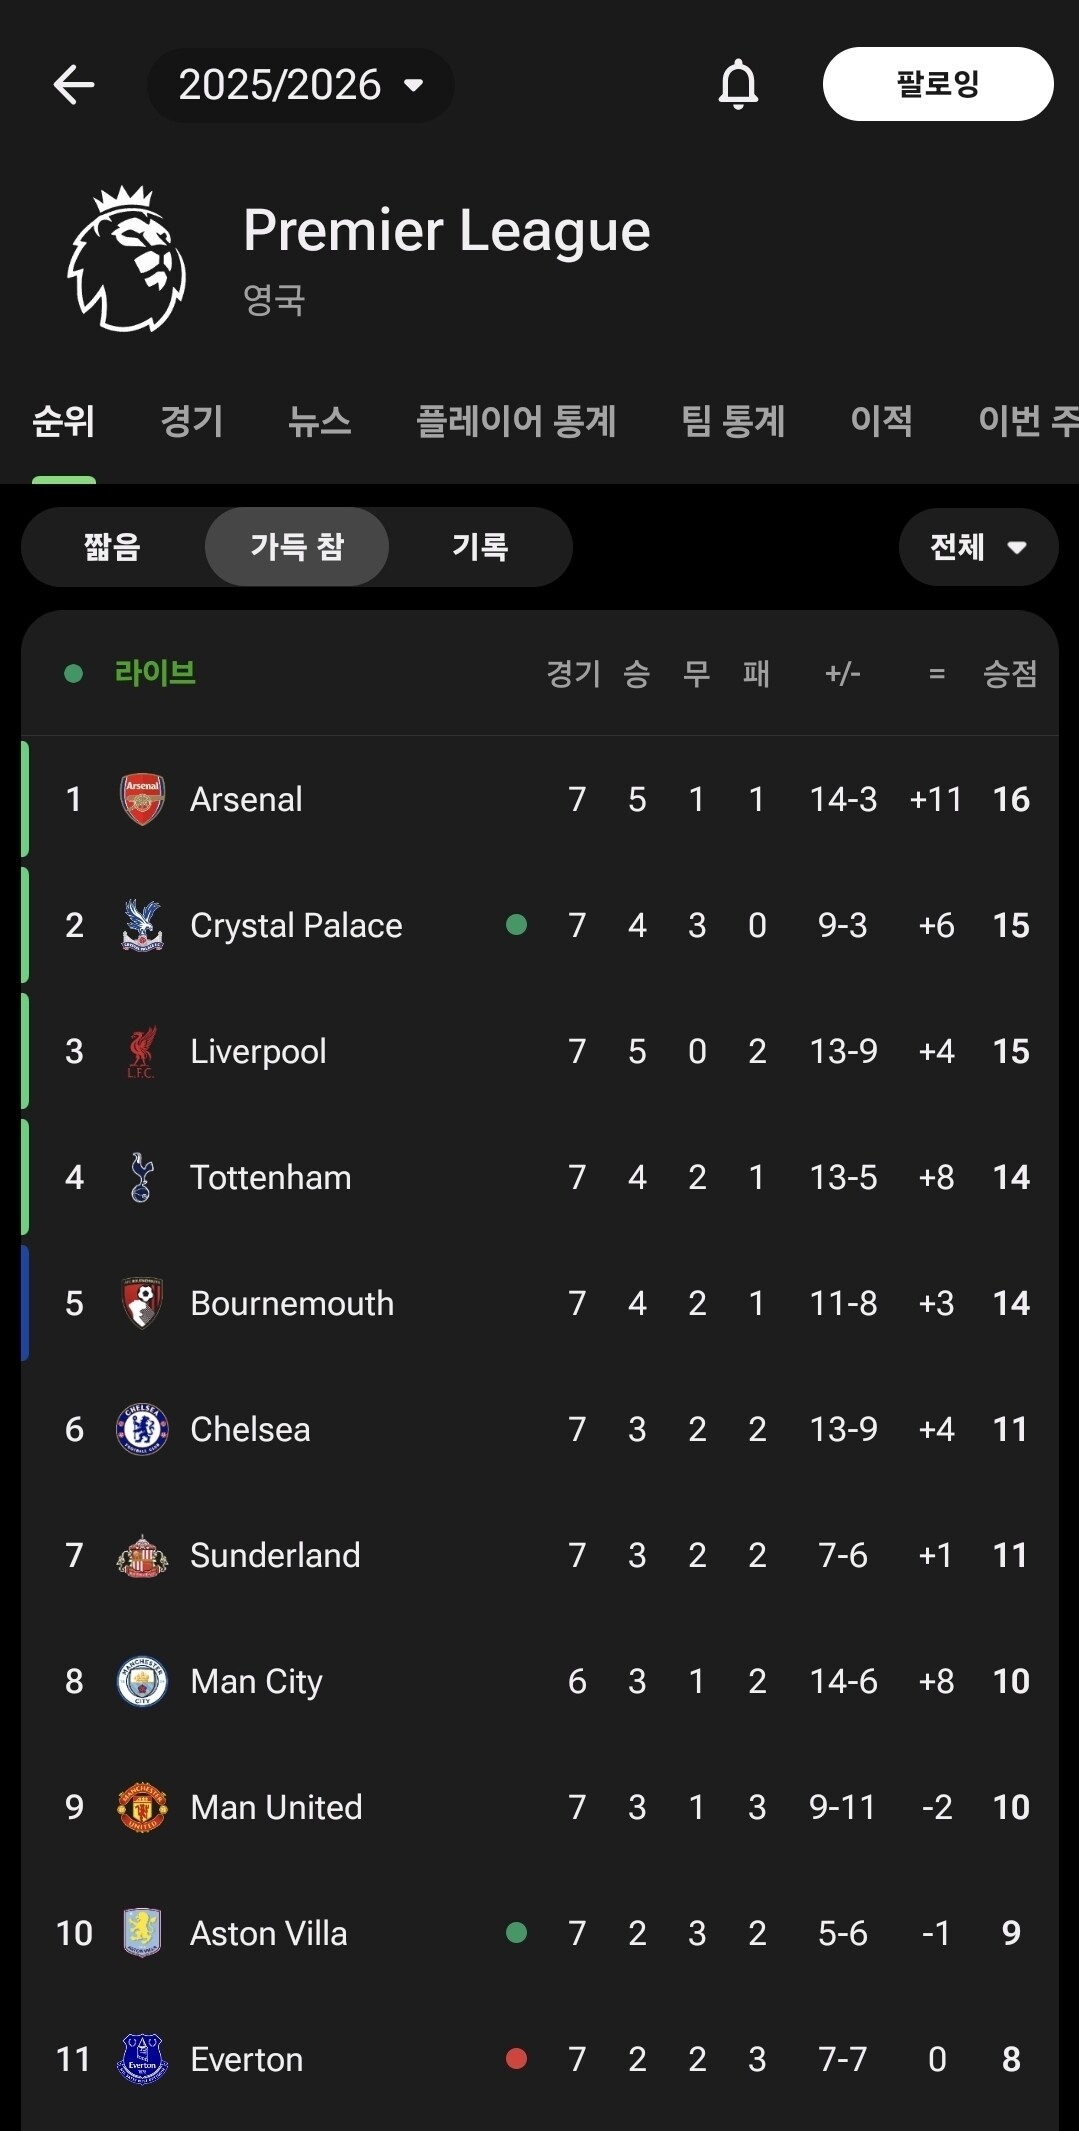Switch table view to 기록
Screen dimensions: 1079x2131
pos(480,547)
